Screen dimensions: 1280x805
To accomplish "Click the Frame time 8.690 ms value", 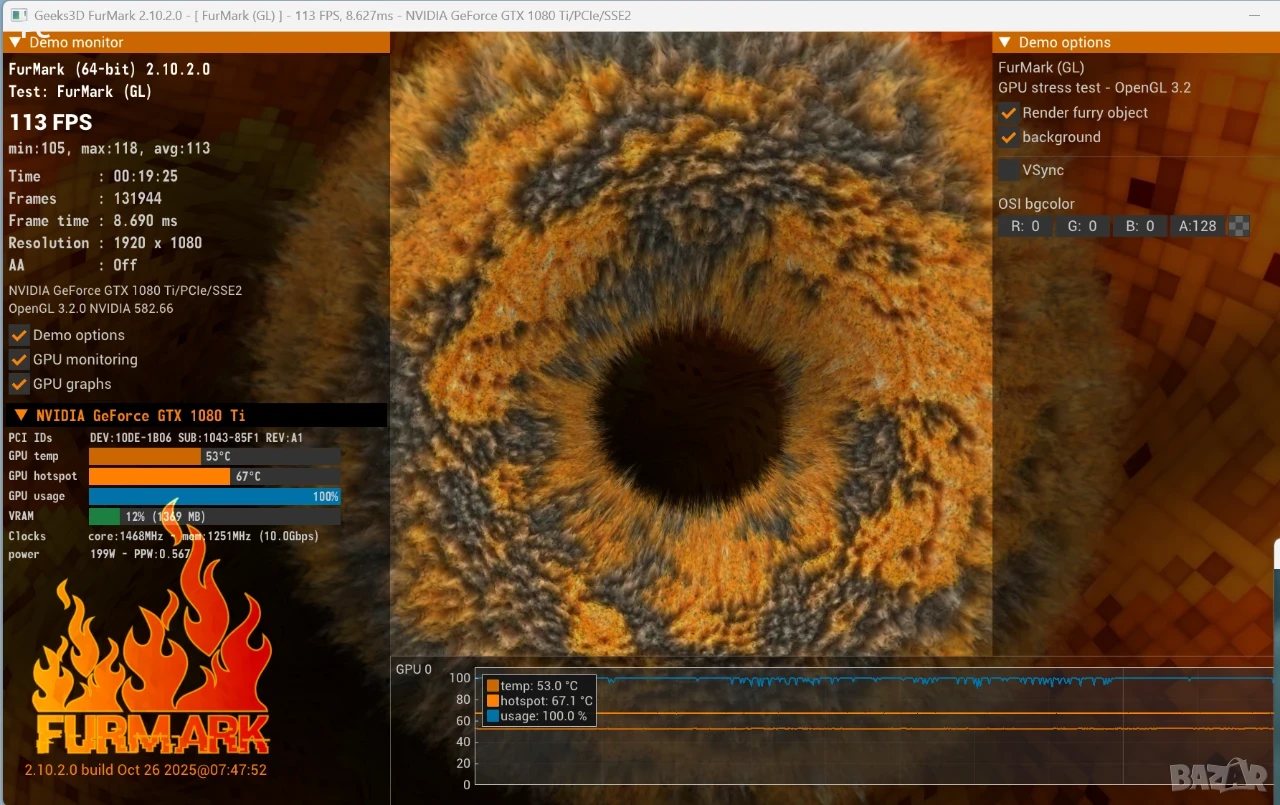I will 146,220.
